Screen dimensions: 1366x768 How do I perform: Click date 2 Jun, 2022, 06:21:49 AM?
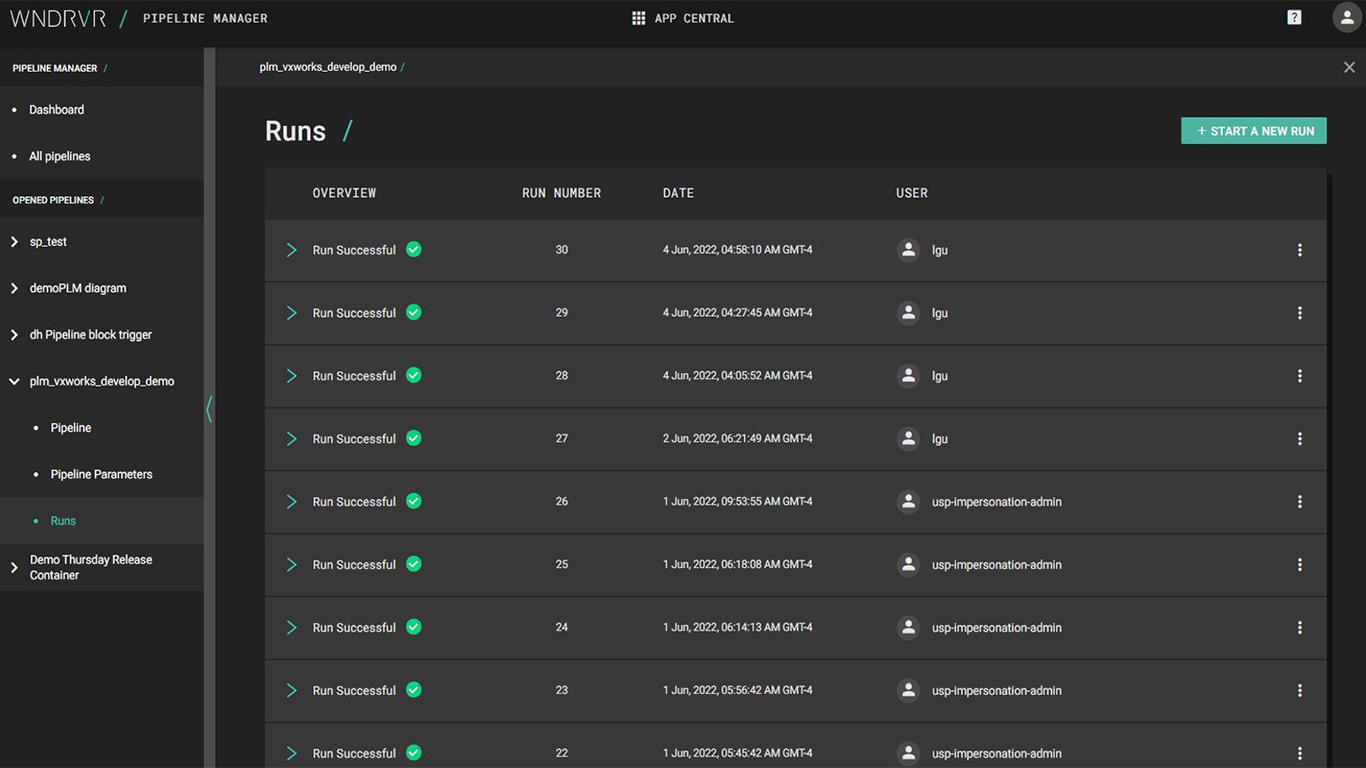point(738,439)
